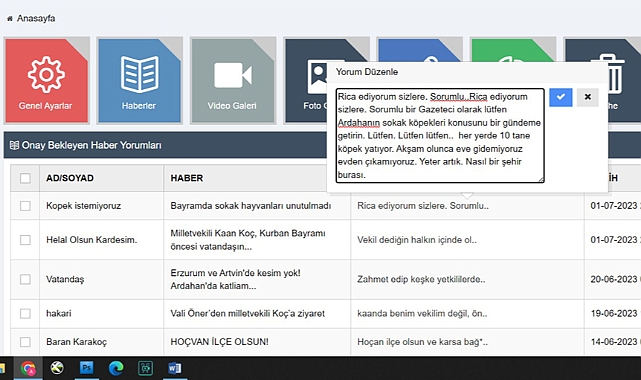Viewport: 641px width, 380px height.
Task: Click the date 14-06-2023 in Baran Karakoç row
Action: 615,342
